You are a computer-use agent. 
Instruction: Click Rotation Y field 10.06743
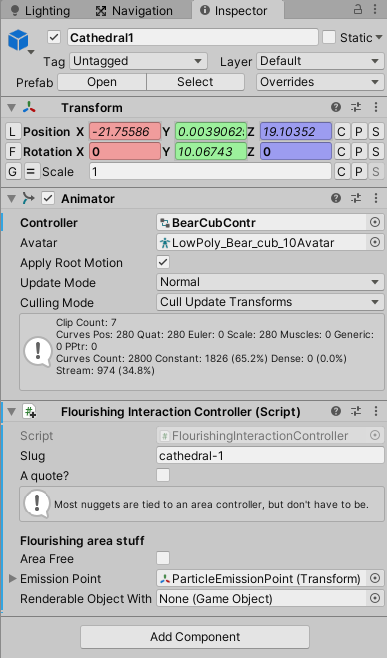point(211,151)
